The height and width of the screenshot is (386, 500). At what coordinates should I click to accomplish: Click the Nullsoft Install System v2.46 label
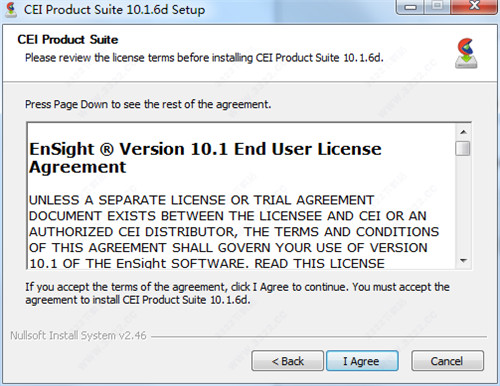pyautogui.click(x=78, y=335)
